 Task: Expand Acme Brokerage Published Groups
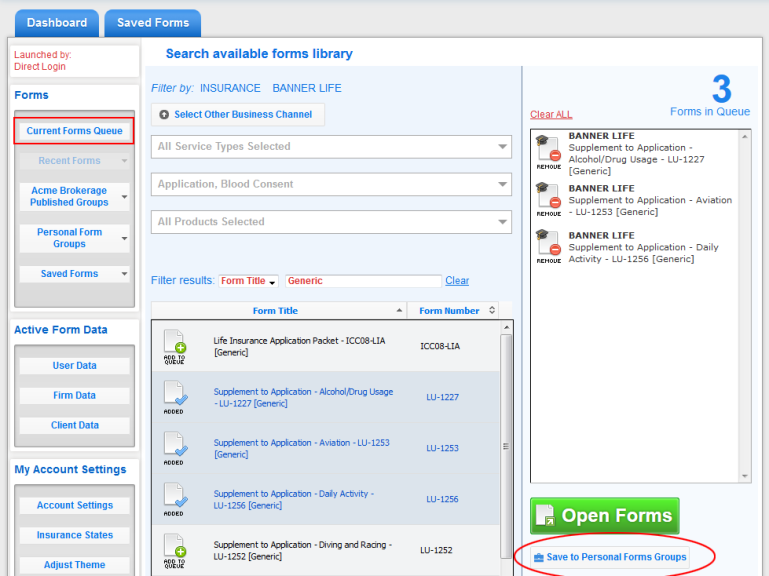[x=74, y=196]
